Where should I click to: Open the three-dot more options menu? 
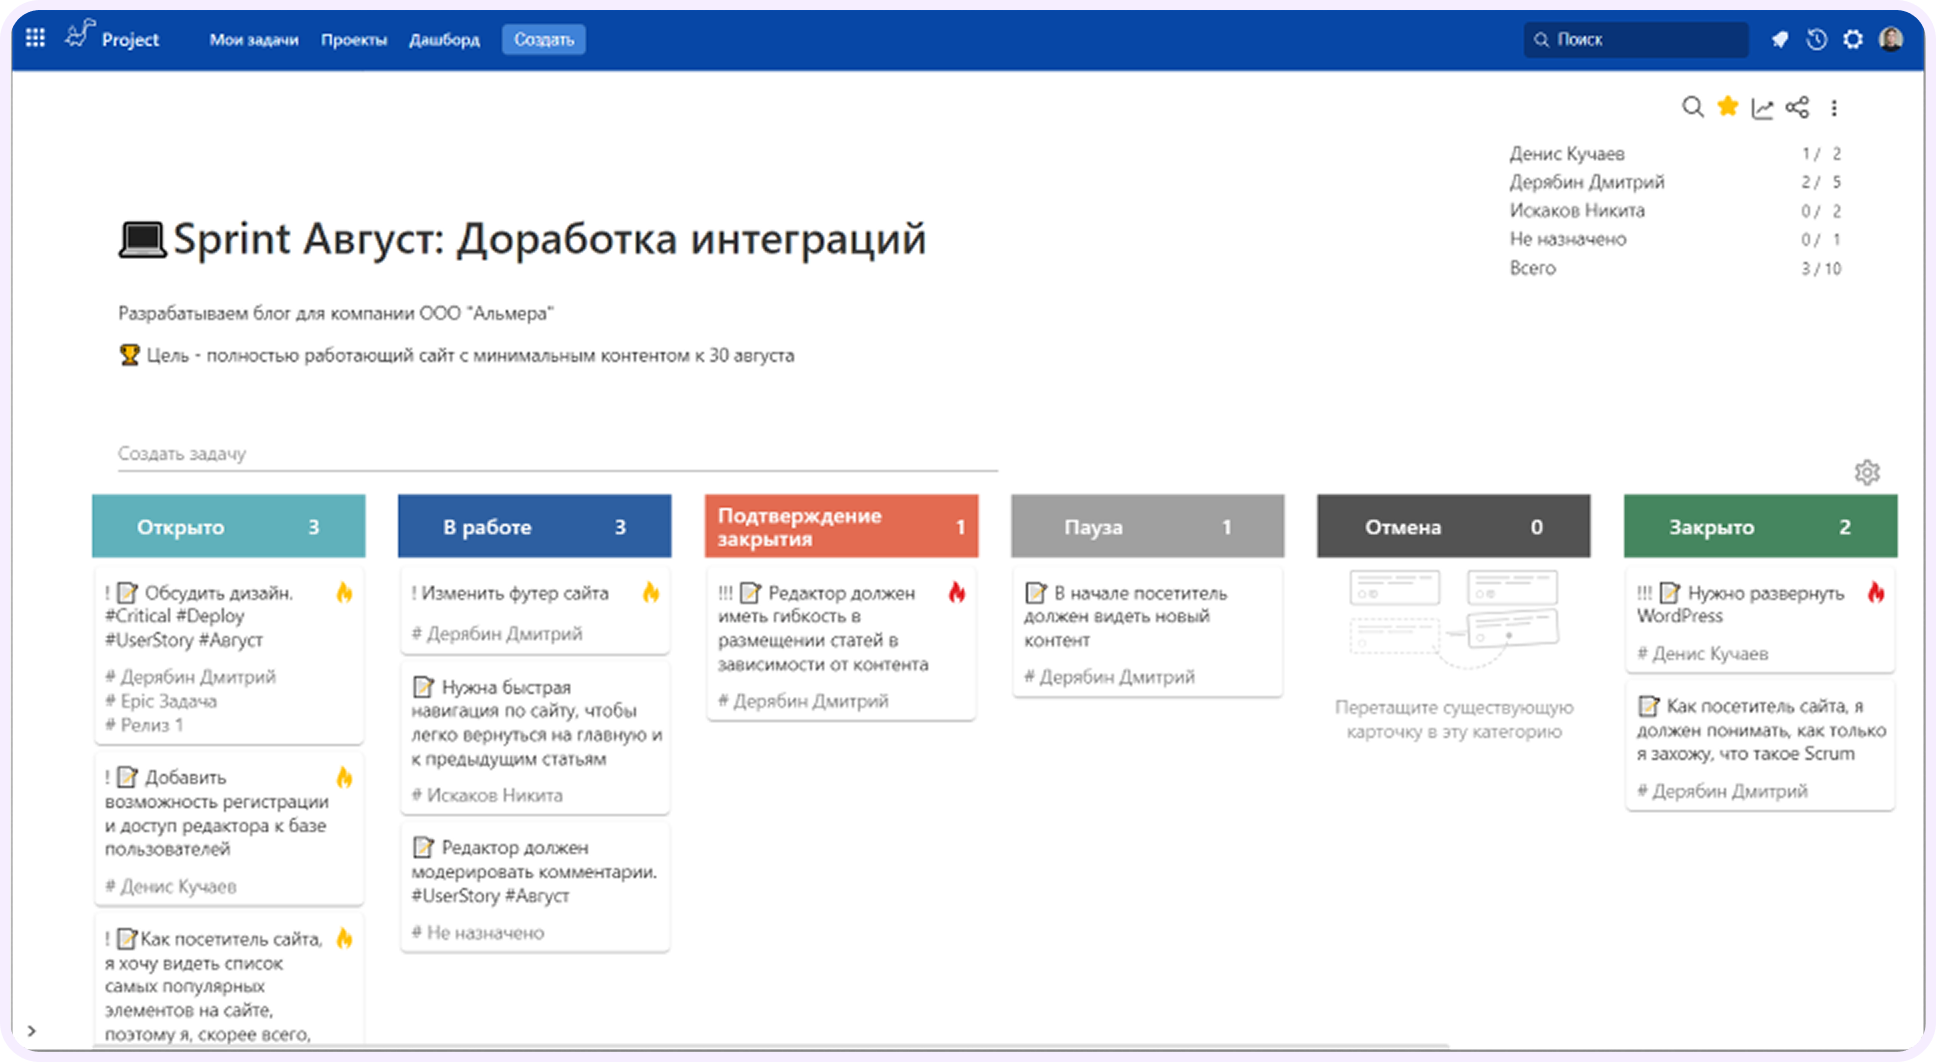1834,108
